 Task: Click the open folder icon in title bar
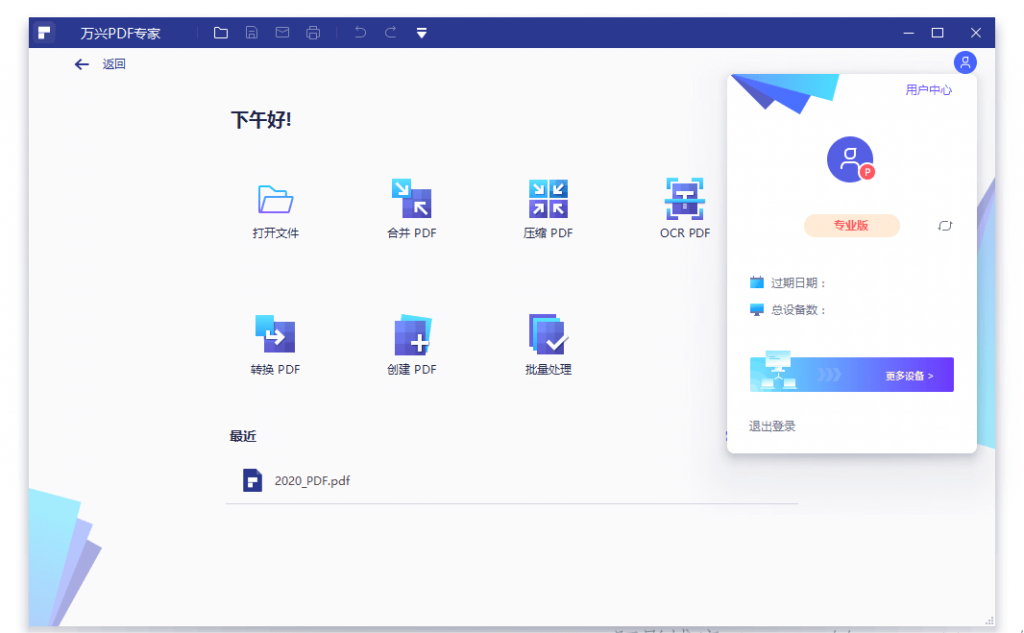pos(221,33)
